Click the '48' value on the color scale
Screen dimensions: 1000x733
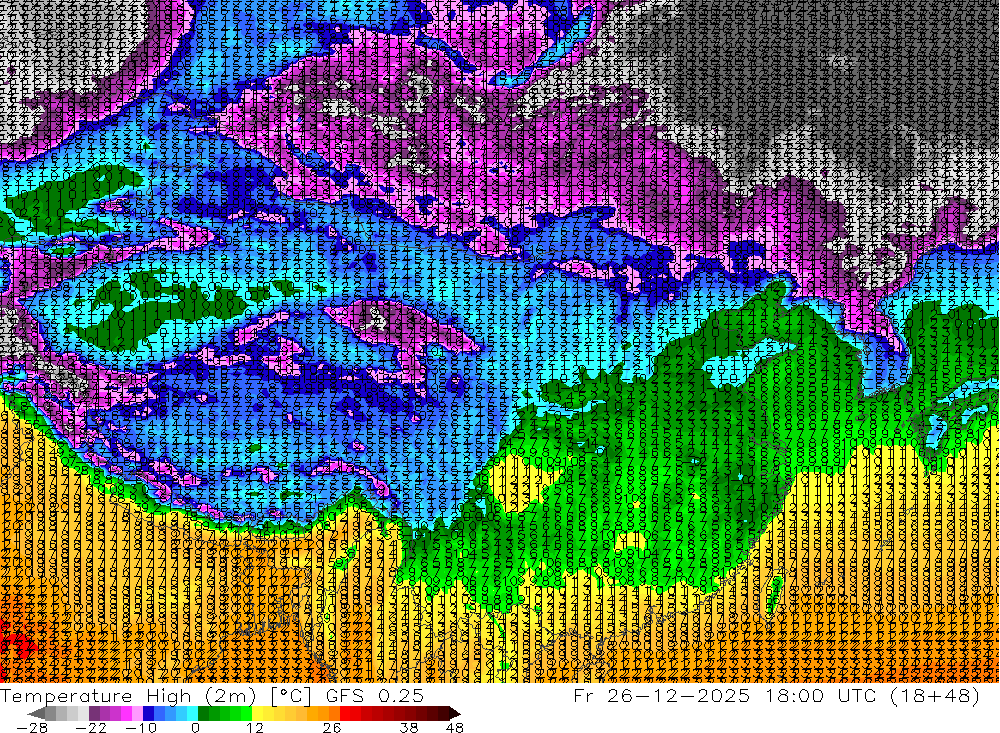[455, 728]
